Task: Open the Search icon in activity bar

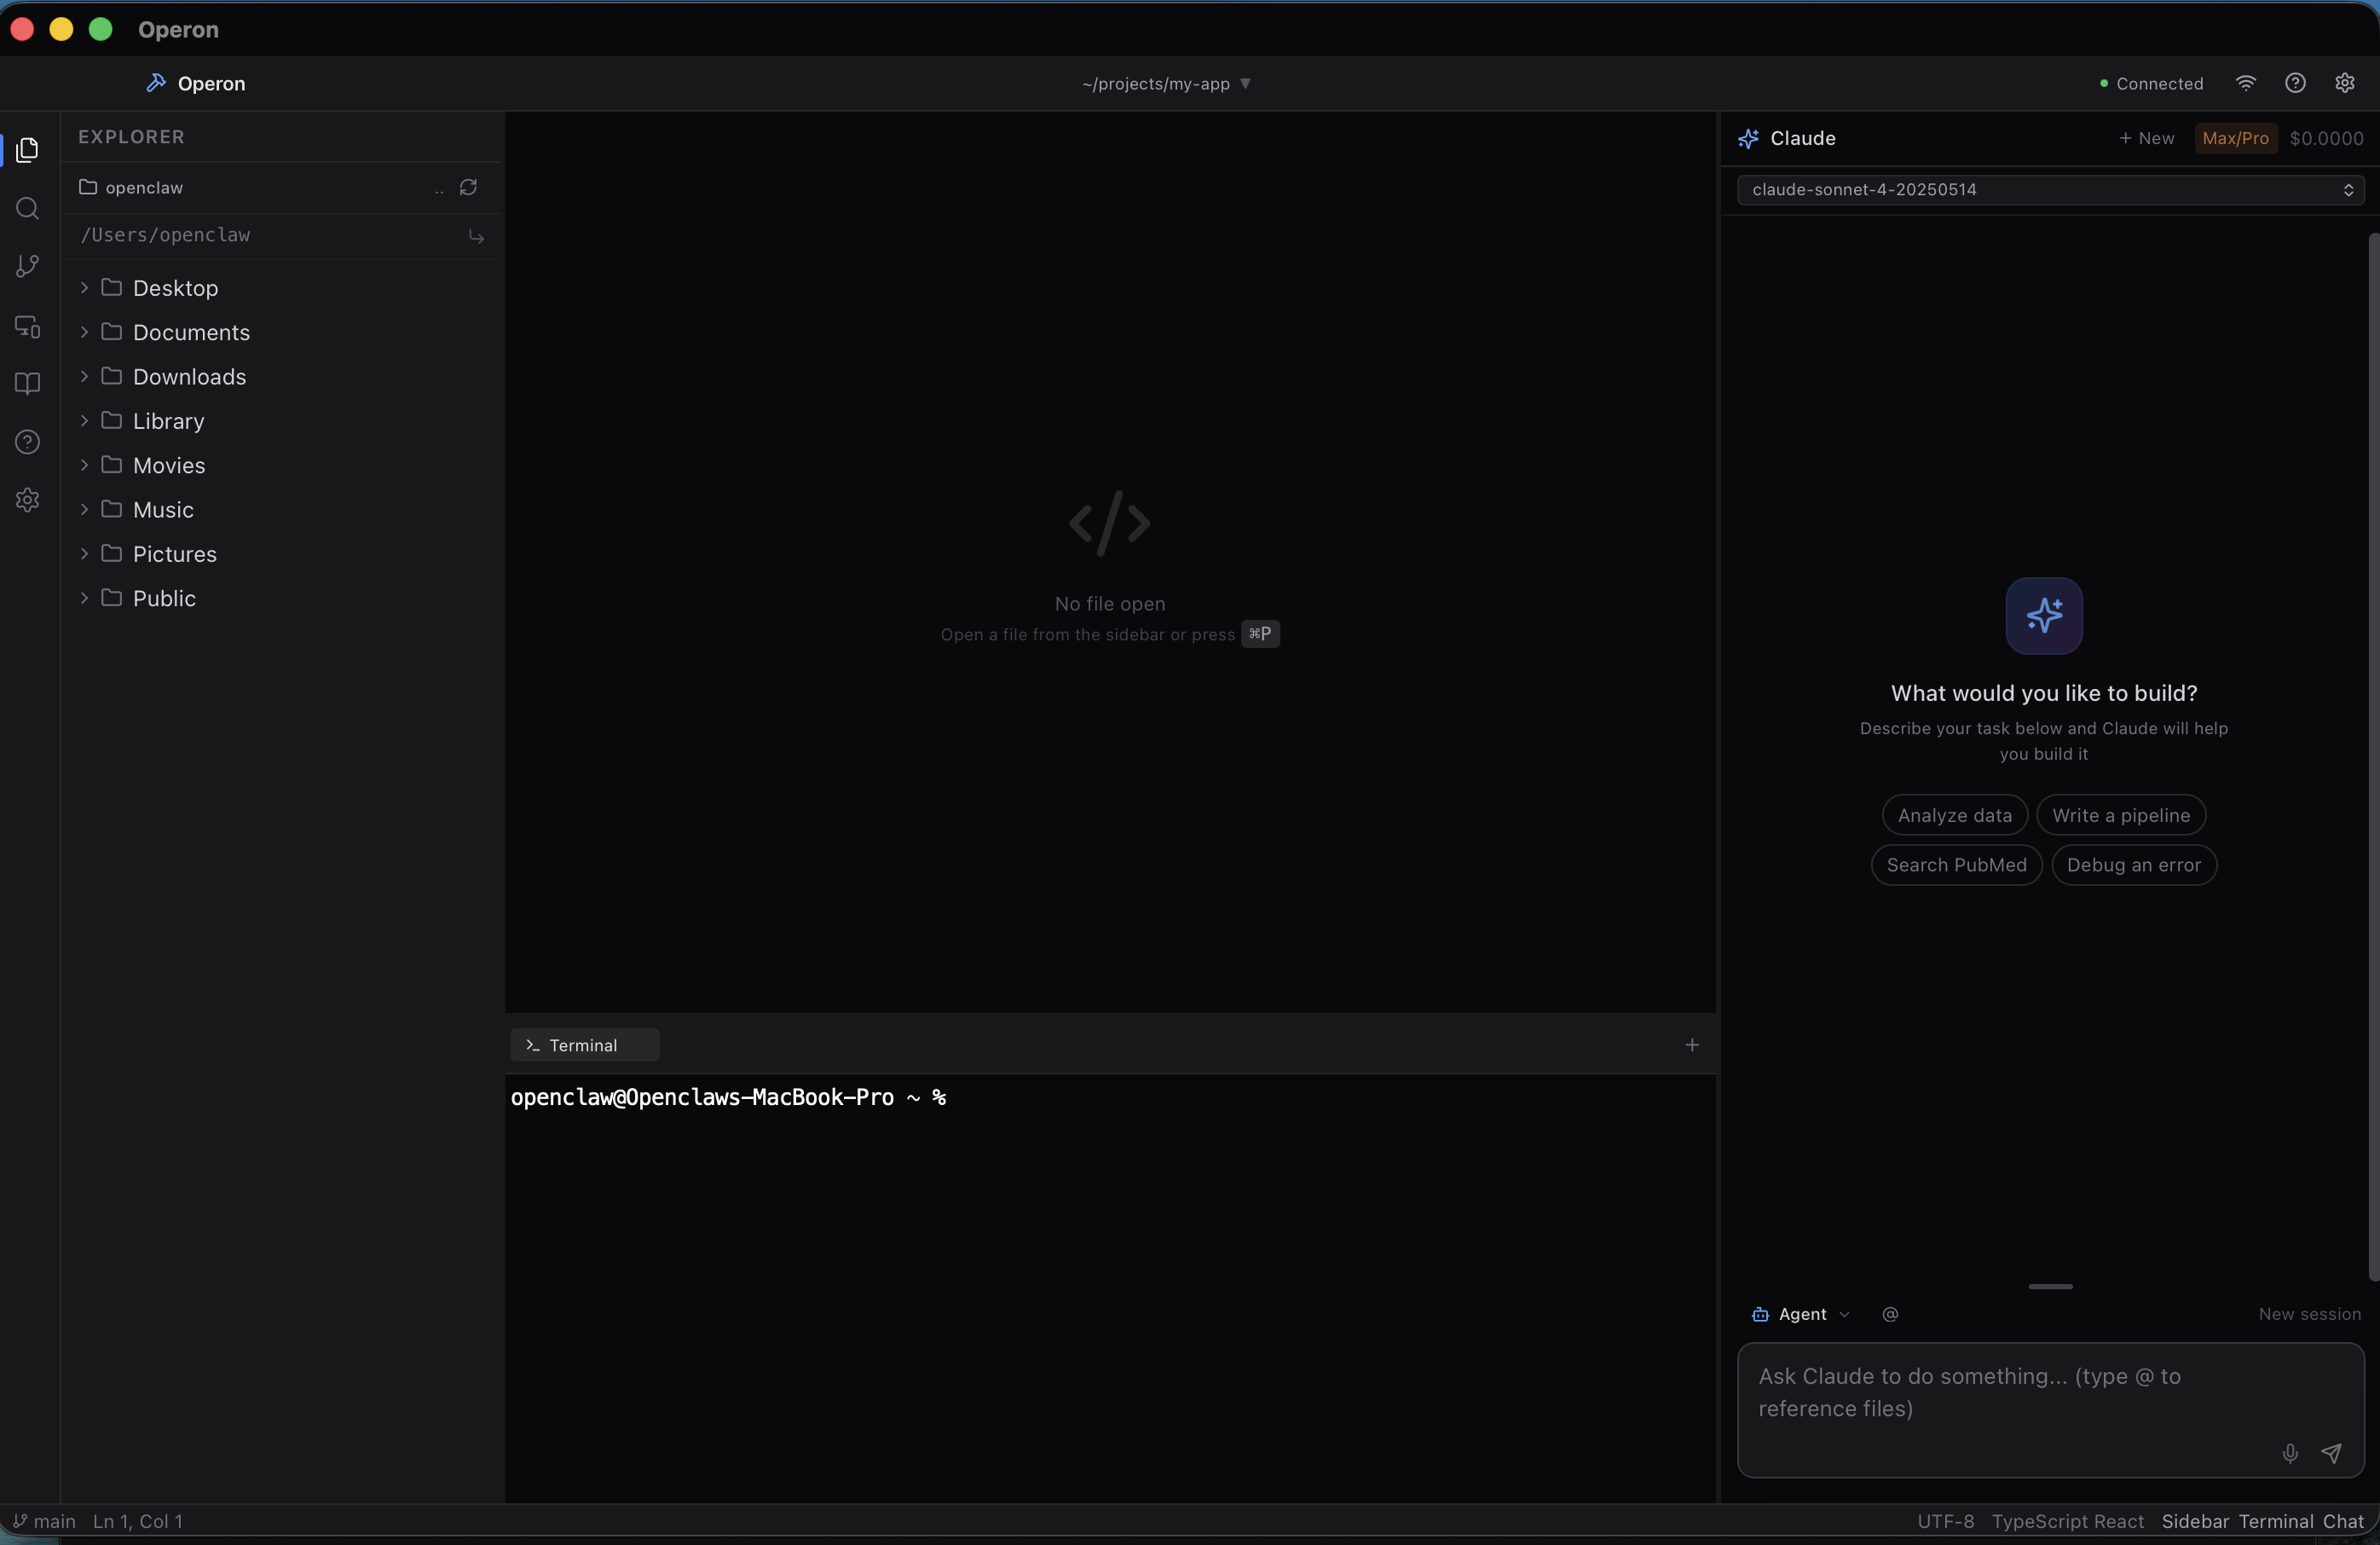Action: pyautogui.click(x=27, y=208)
